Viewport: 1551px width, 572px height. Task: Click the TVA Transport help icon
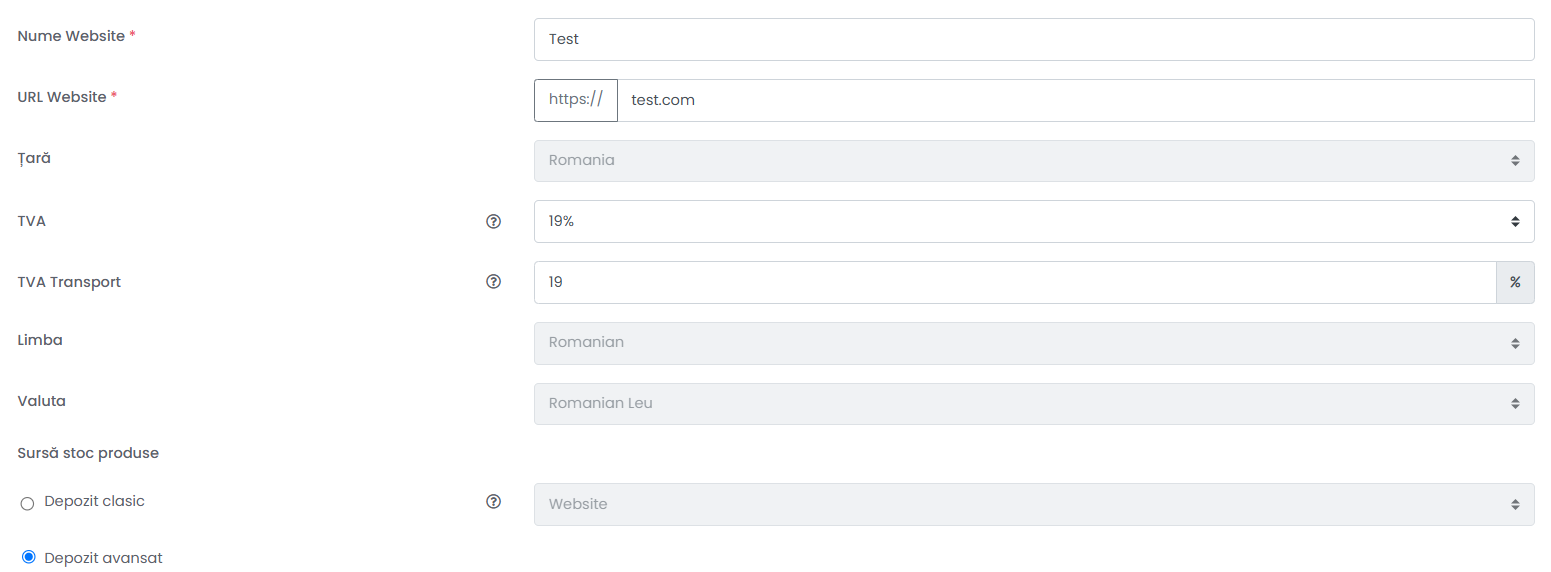(493, 282)
